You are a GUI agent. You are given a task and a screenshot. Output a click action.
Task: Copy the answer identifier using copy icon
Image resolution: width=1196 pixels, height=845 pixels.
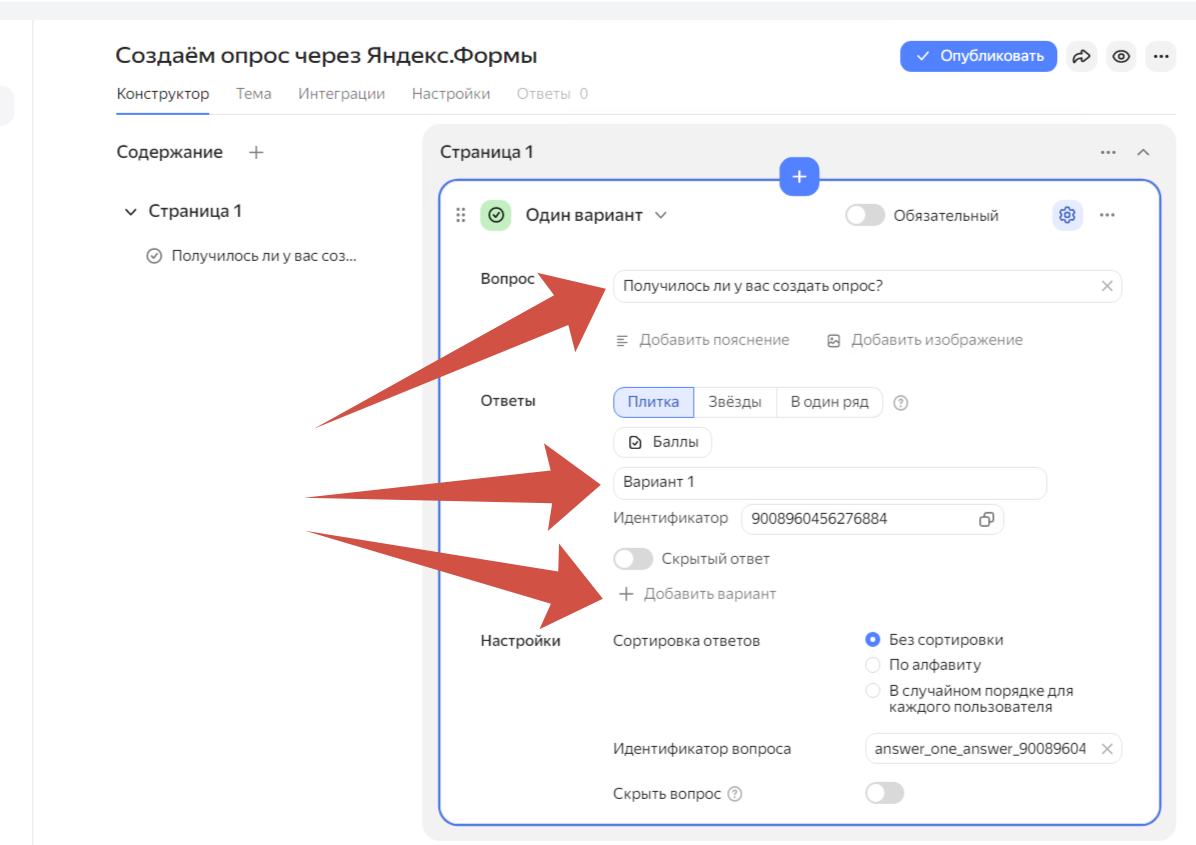point(986,519)
